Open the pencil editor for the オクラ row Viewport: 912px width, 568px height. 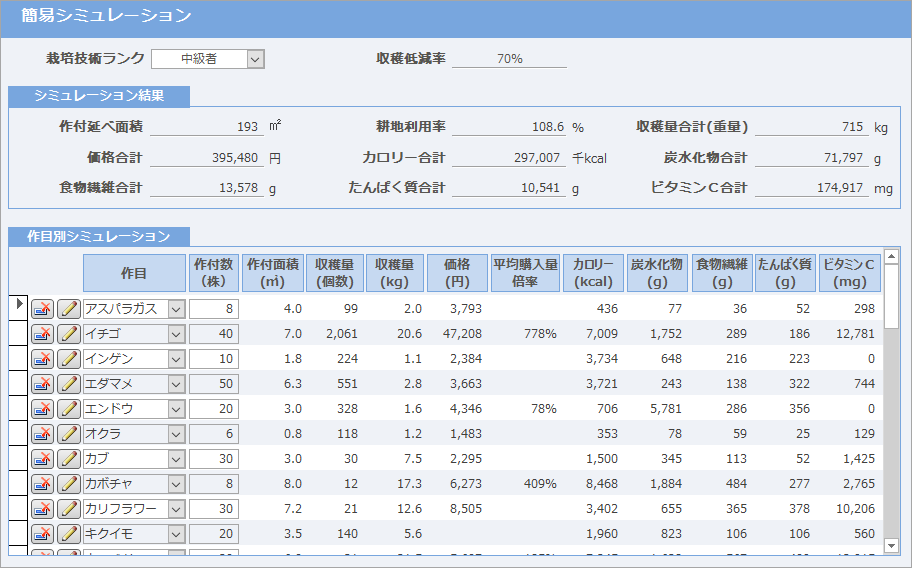point(68,434)
